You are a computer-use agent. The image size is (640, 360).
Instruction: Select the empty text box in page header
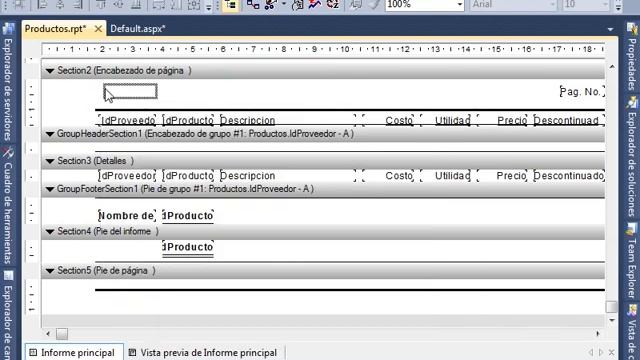(130, 91)
